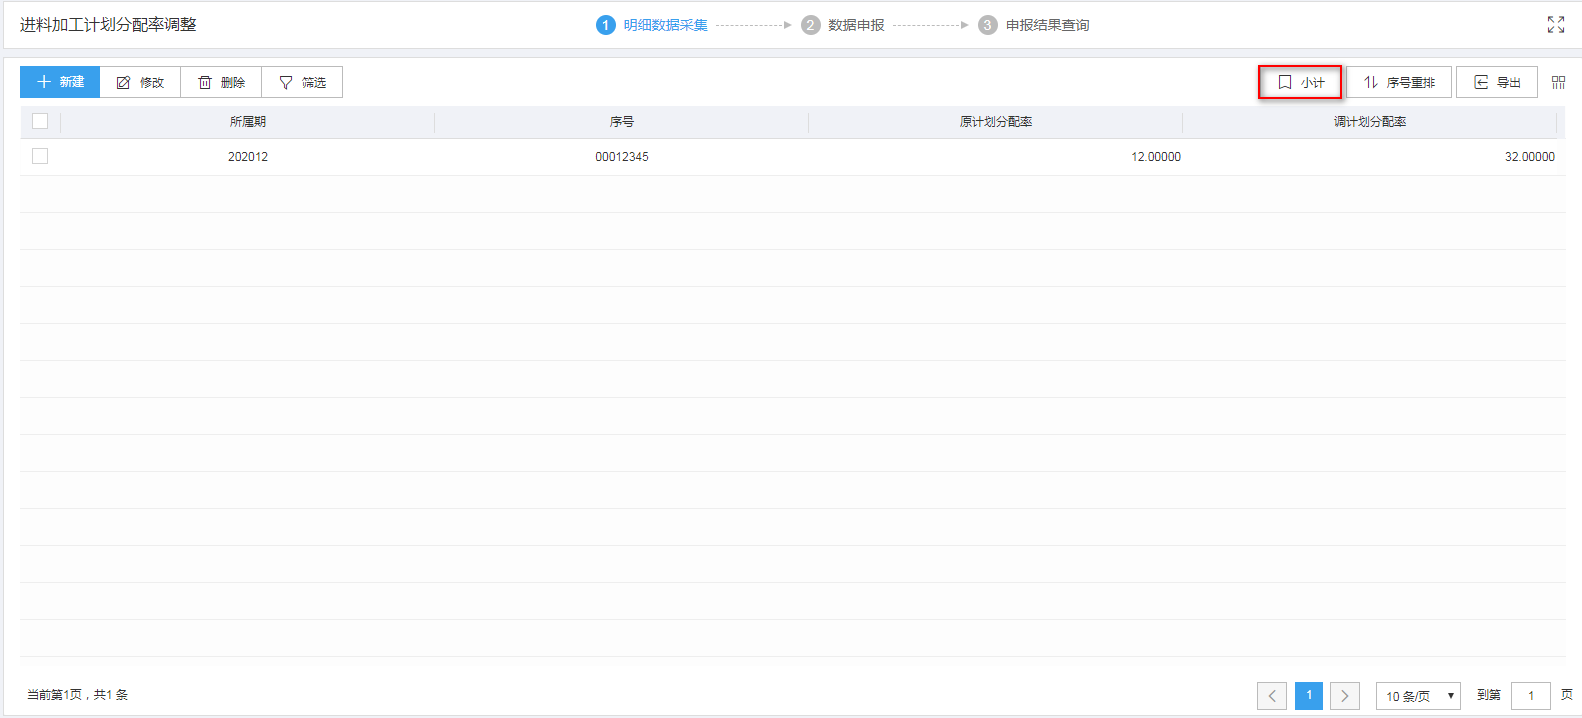Go to step 1 明细数据采集
Screen dimensions: 1582x718
click(652, 25)
